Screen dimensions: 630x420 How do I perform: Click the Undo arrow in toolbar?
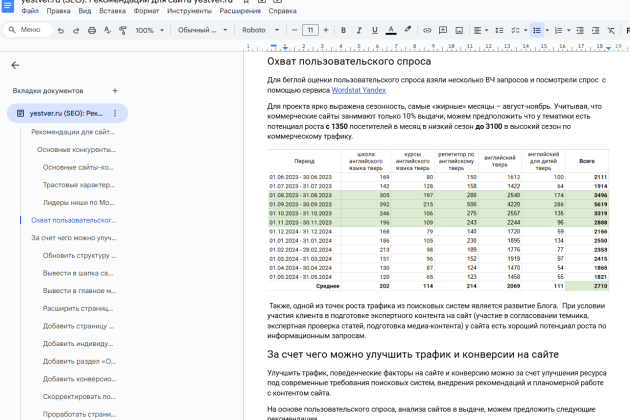61,30
